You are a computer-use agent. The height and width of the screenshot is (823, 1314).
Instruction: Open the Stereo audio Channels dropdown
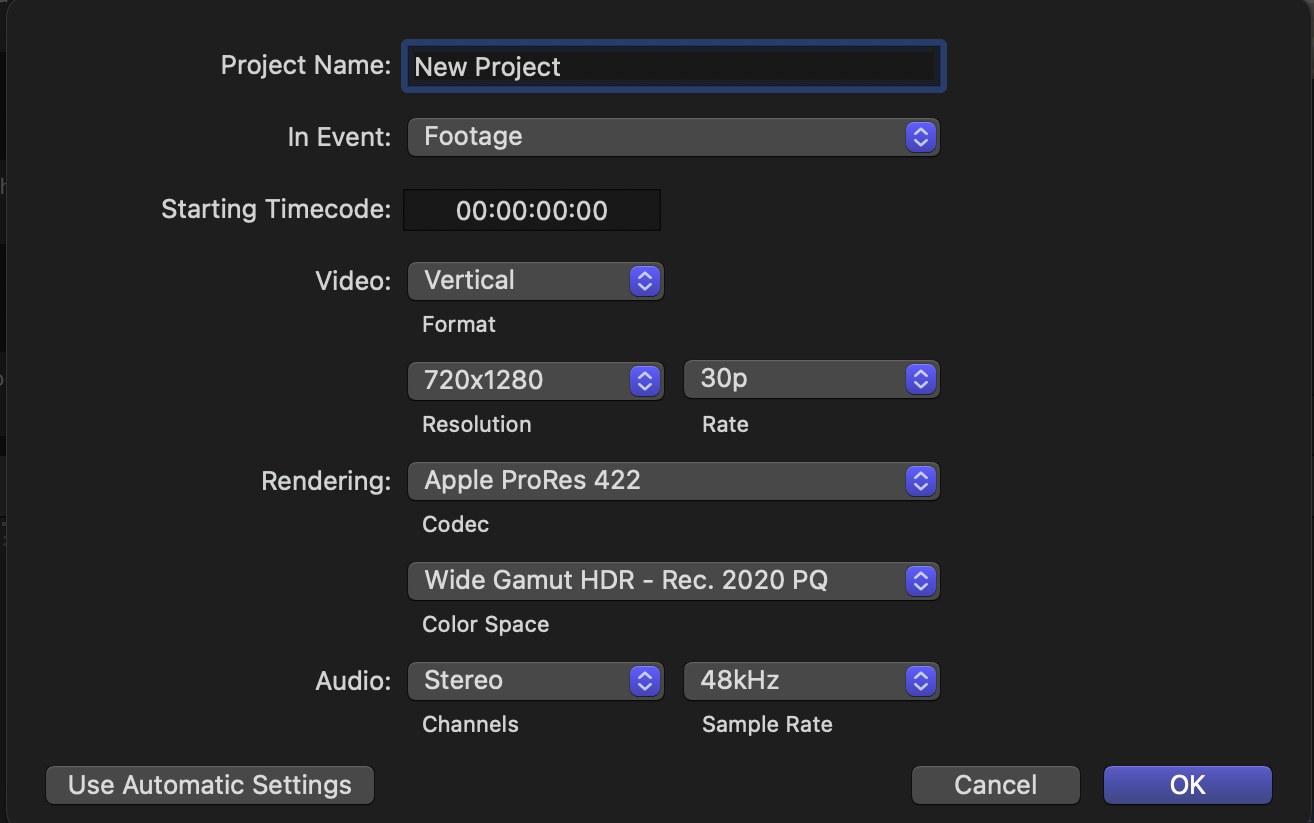535,681
